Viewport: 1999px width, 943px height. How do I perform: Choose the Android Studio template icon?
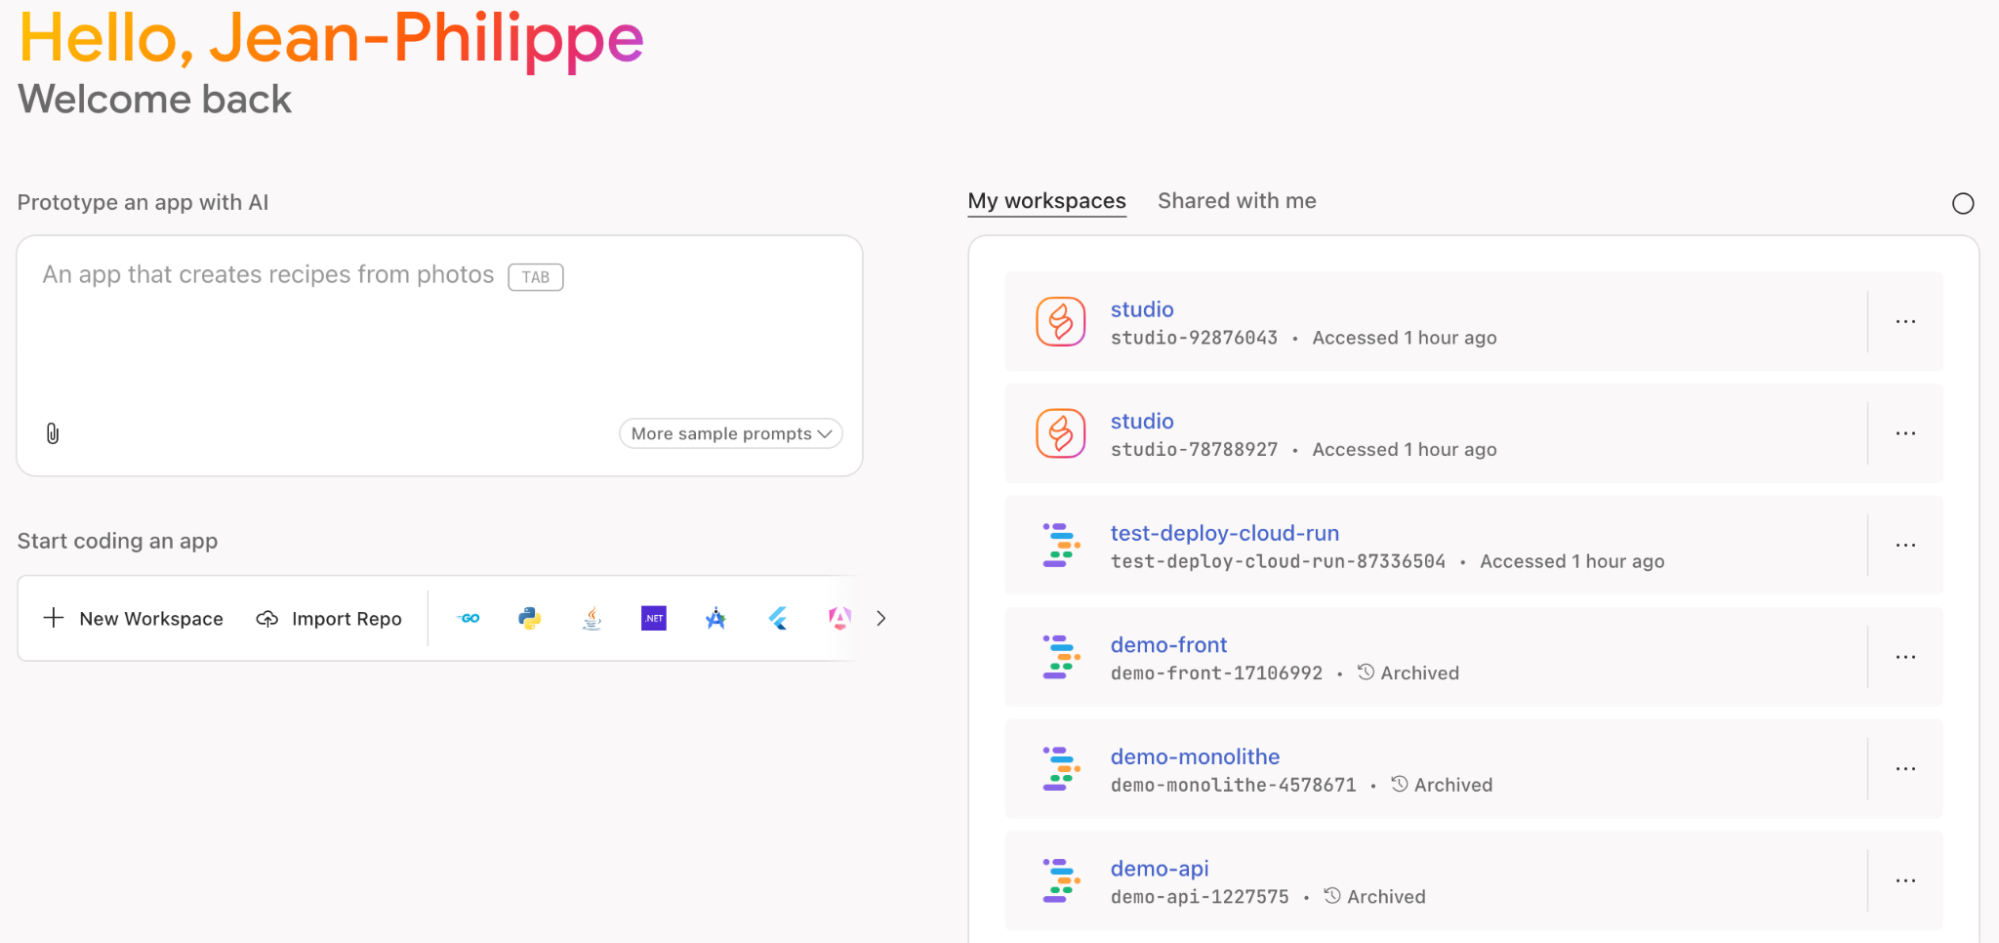click(716, 619)
